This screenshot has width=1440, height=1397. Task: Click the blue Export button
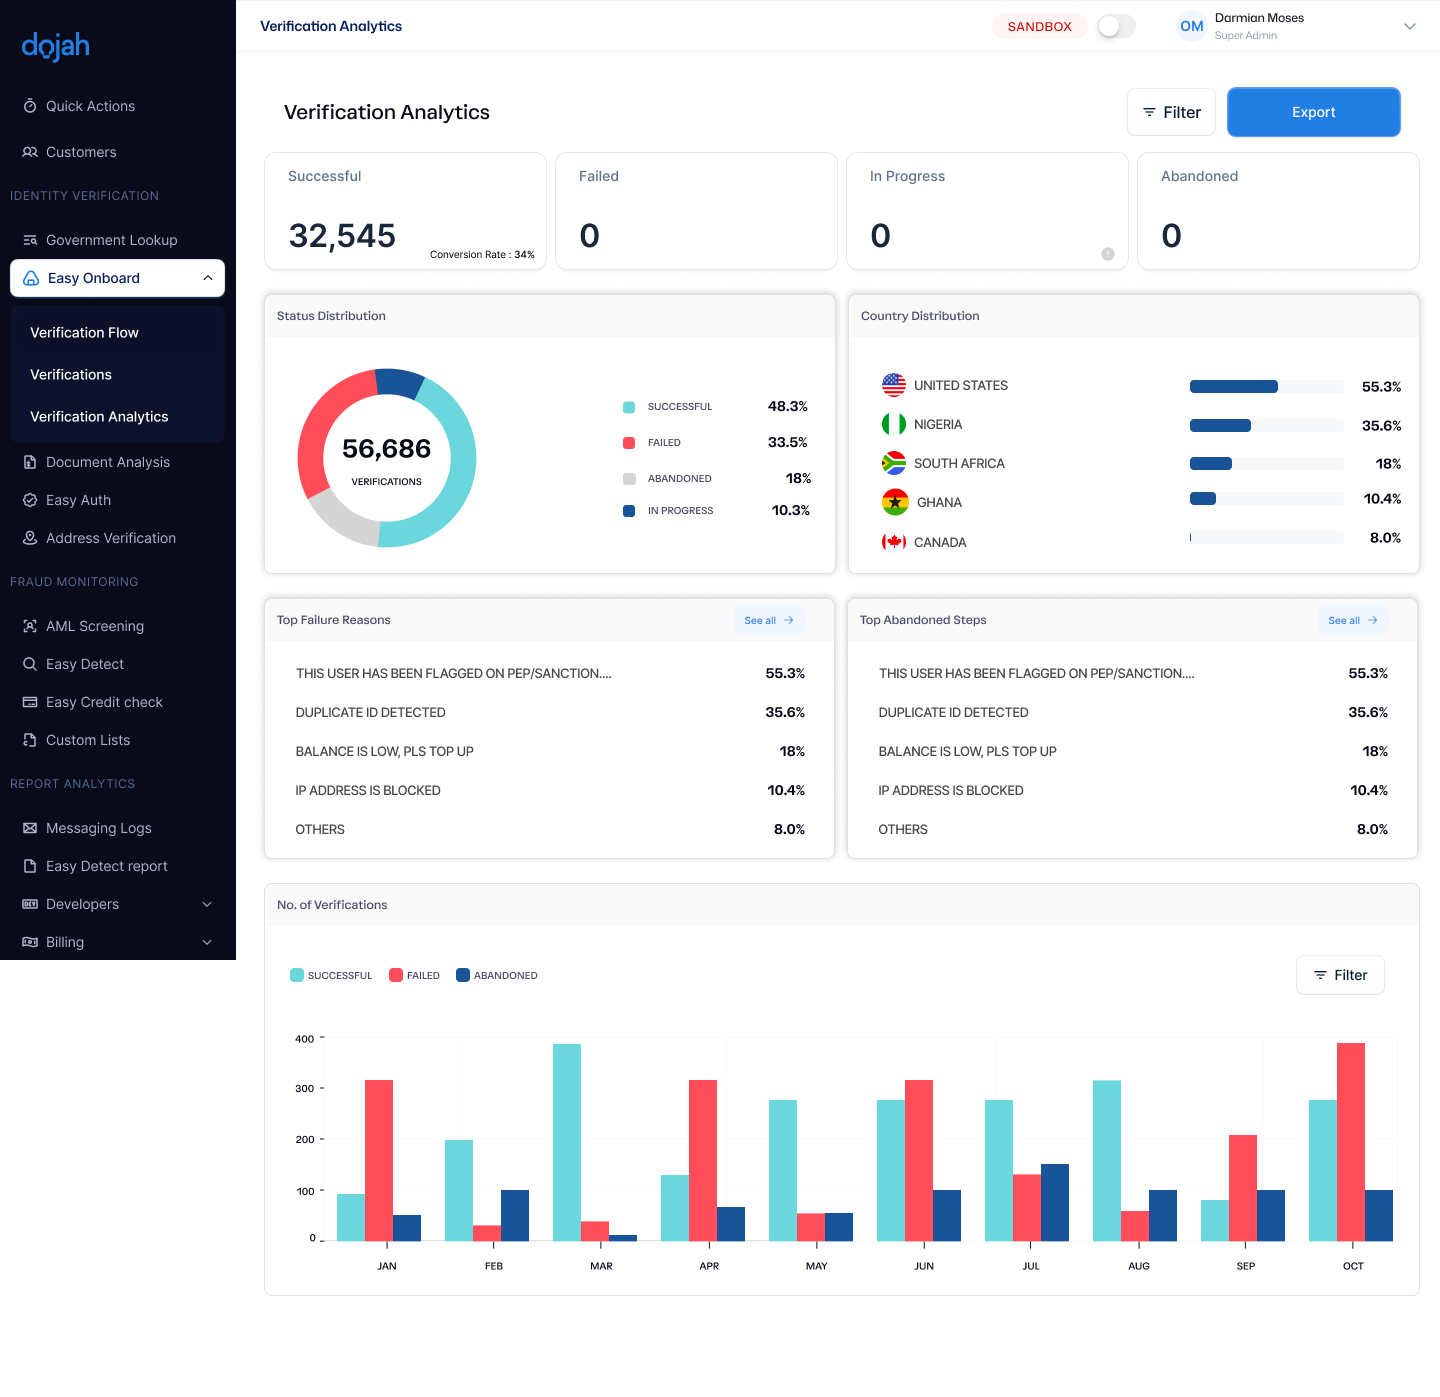[1313, 112]
